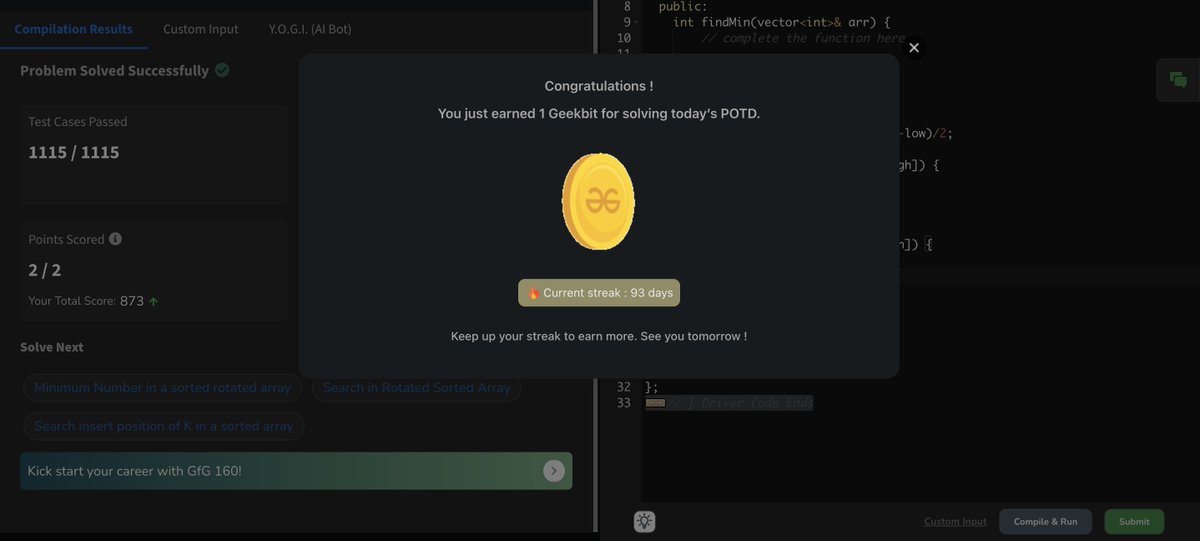Viewport: 1200px width, 541px height.
Task: Click line number 33 in editor gutter
Action: click(x=624, y=403)
